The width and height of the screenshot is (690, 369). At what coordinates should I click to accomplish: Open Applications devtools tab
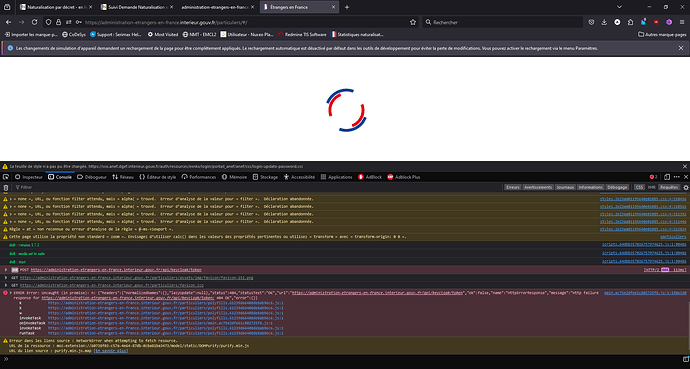click(x=337, y=177)
